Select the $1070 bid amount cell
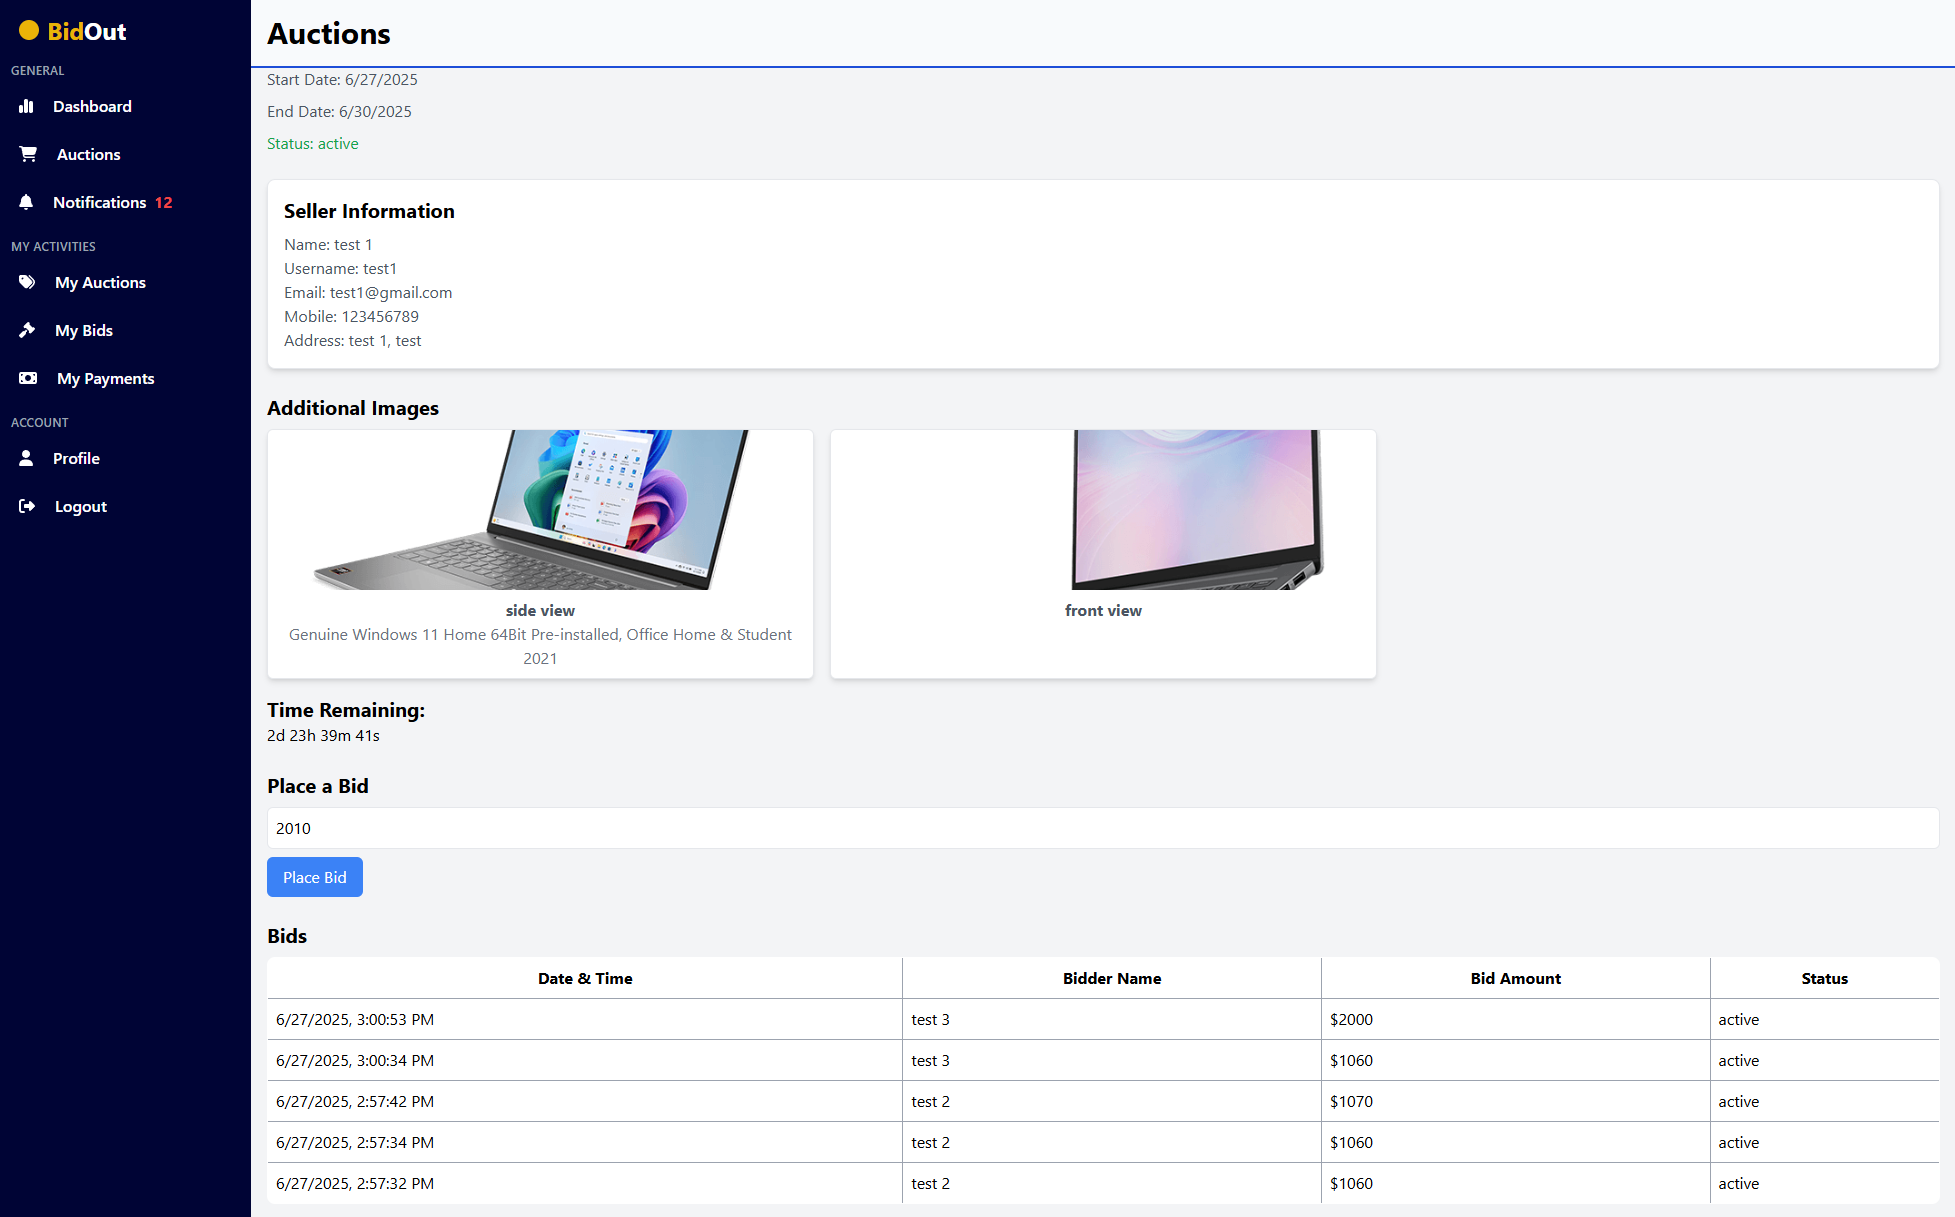Screen dimensions: 1955x1217 tap(1516, 1101)
